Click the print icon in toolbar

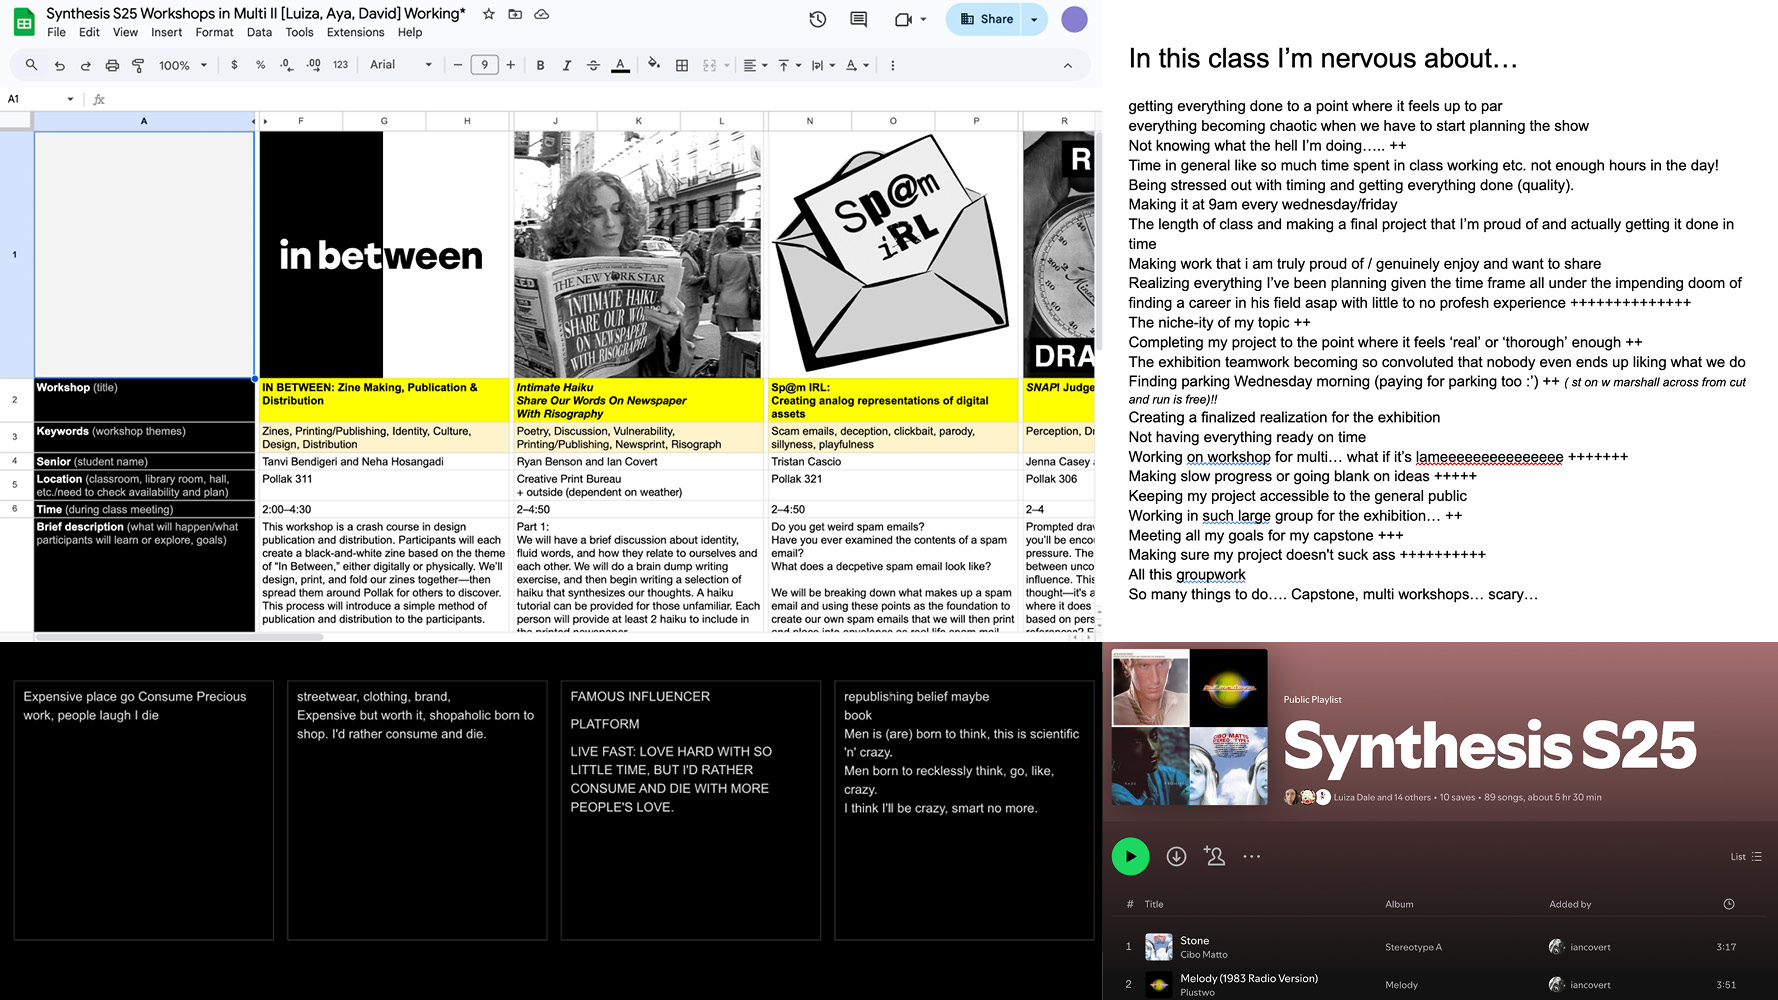point(112,65)
